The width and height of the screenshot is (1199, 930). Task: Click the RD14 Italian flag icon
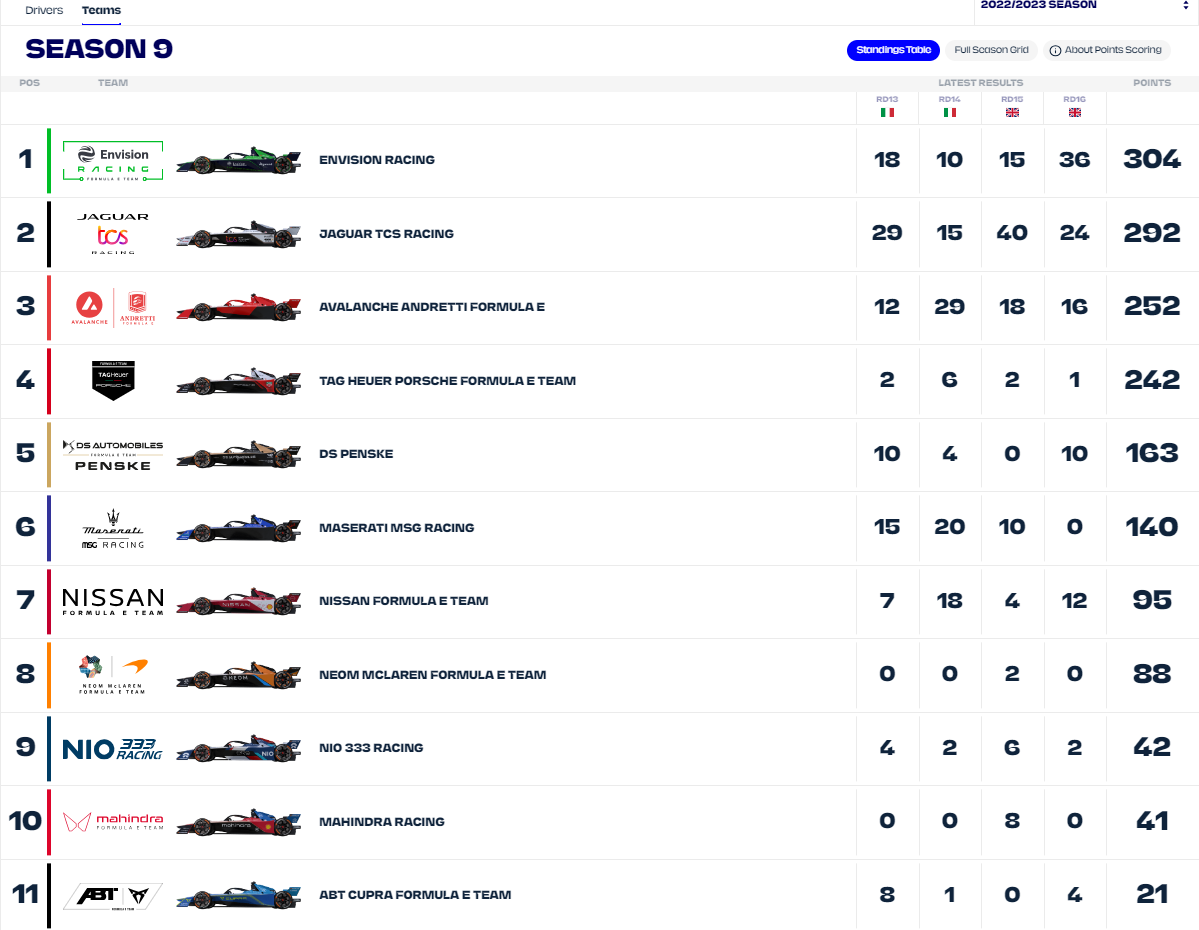pos(950,112)
